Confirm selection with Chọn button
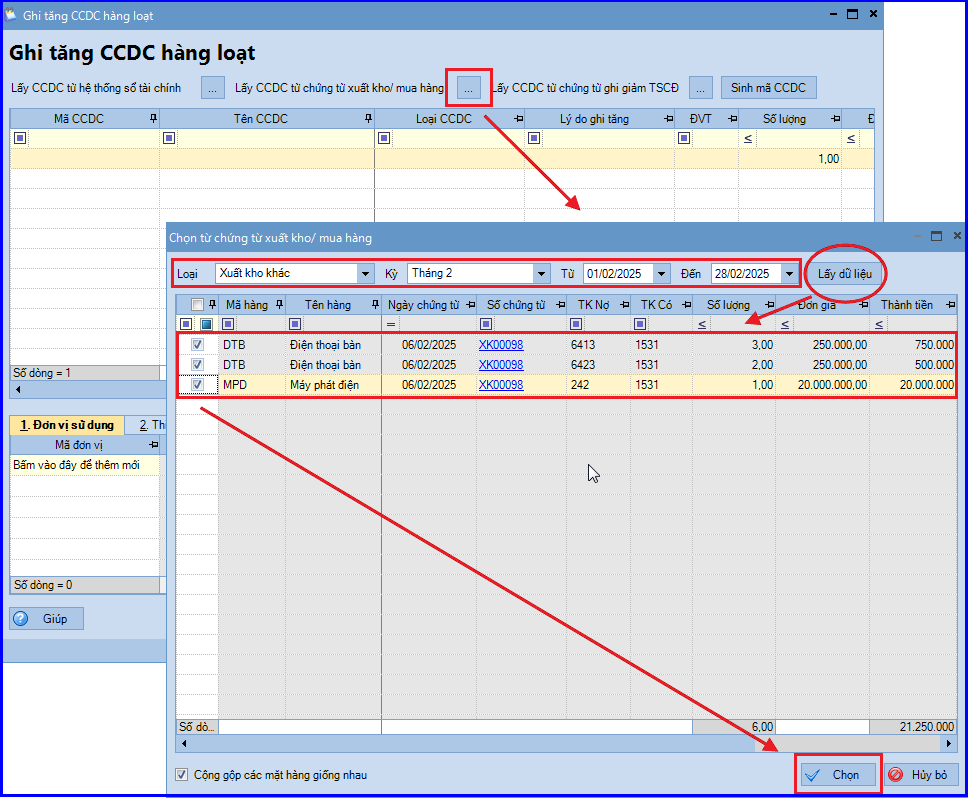This screenshot has width=968, height=798. pyautogui.click(x=838, y=775)
